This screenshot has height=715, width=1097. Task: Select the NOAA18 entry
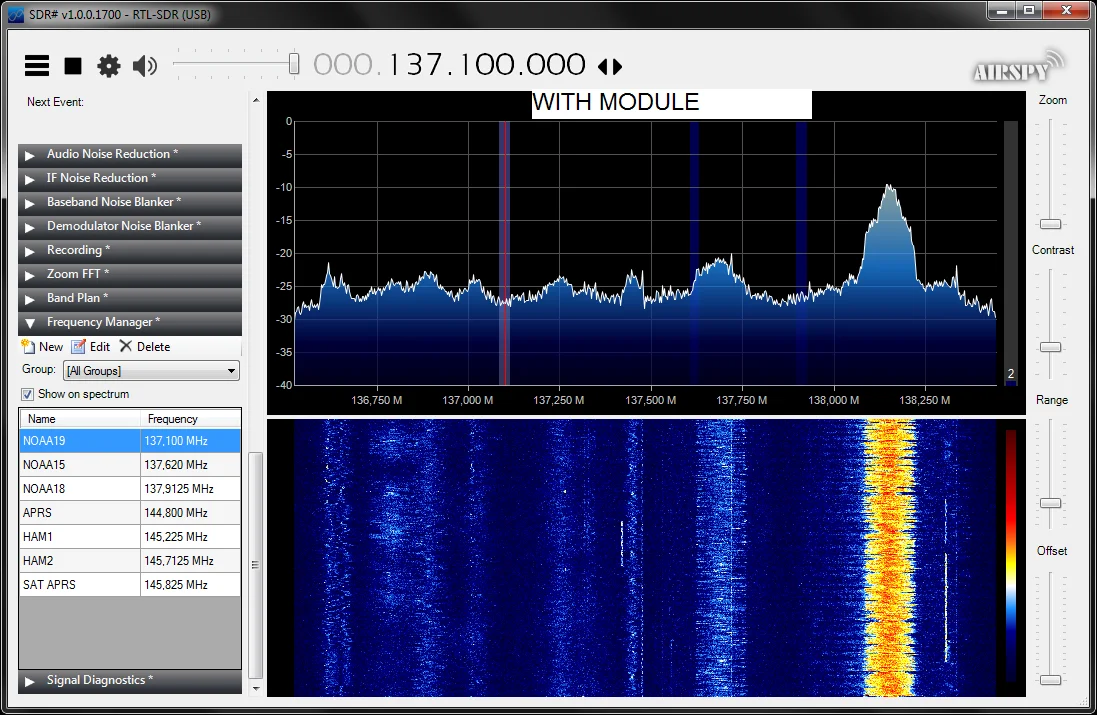[x=130, y=488]
